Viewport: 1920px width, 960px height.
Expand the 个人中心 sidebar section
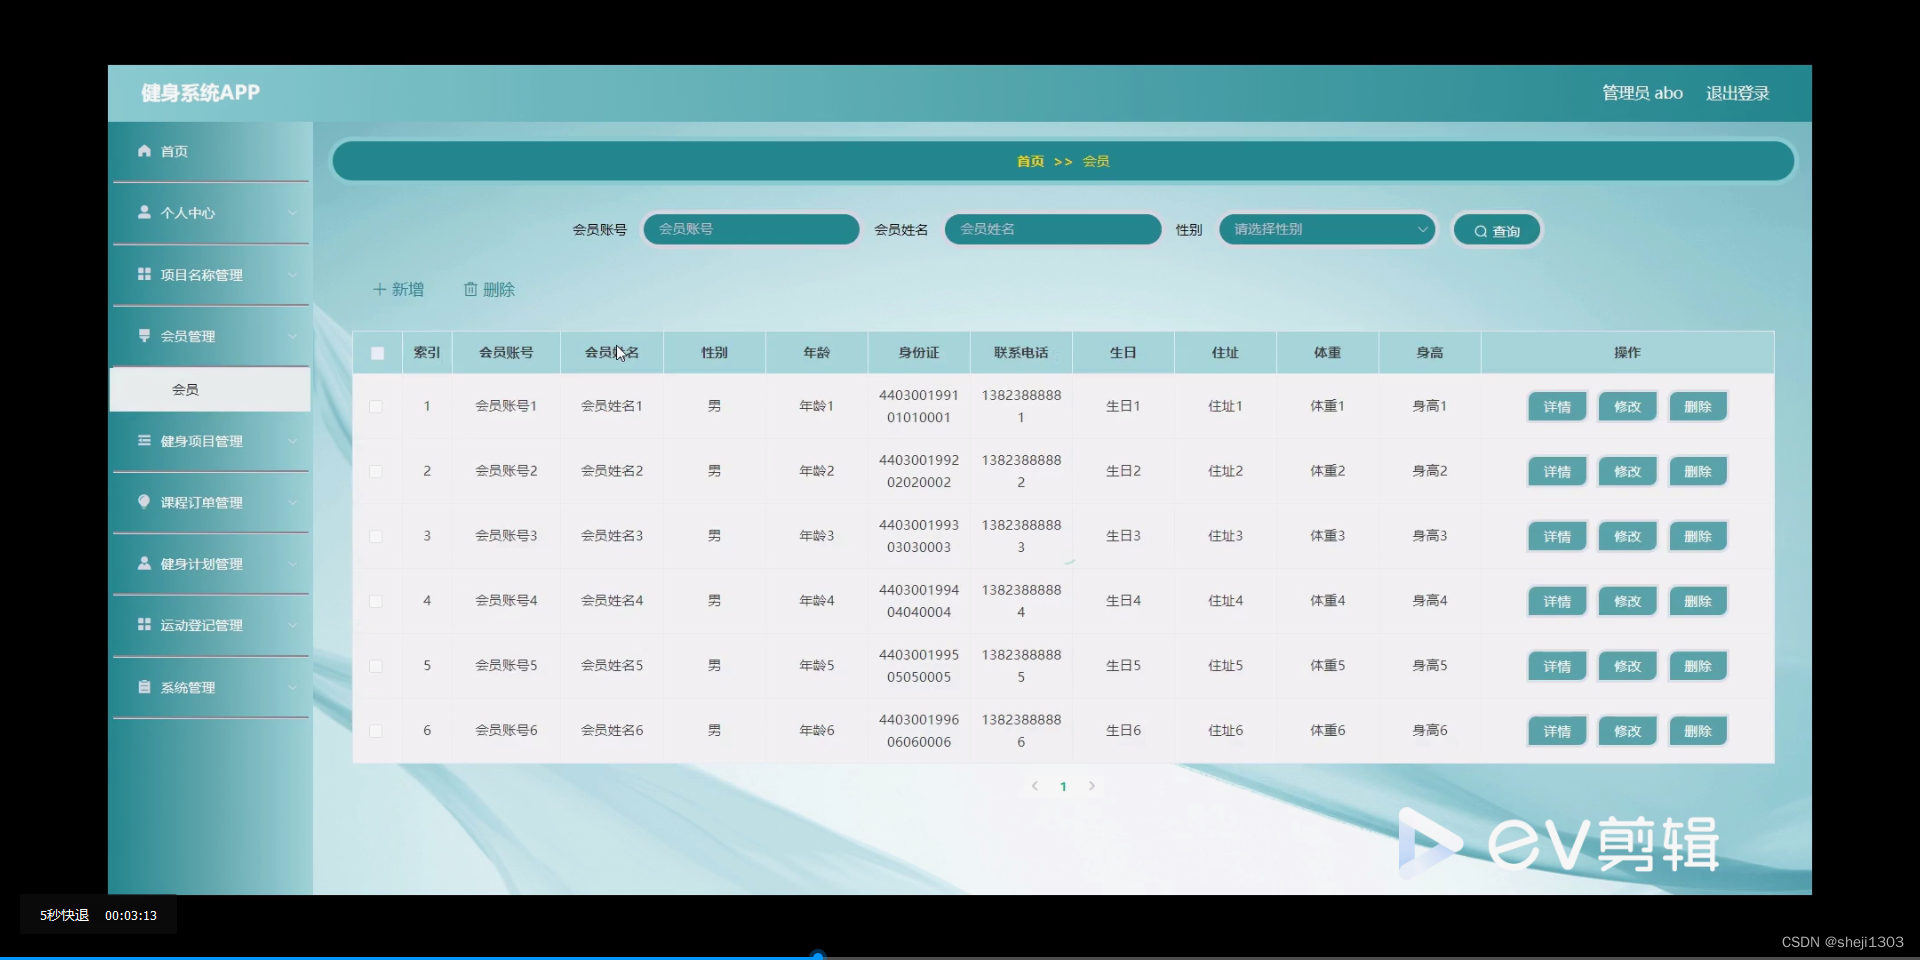pyautogui.click(x=293, y=213)
